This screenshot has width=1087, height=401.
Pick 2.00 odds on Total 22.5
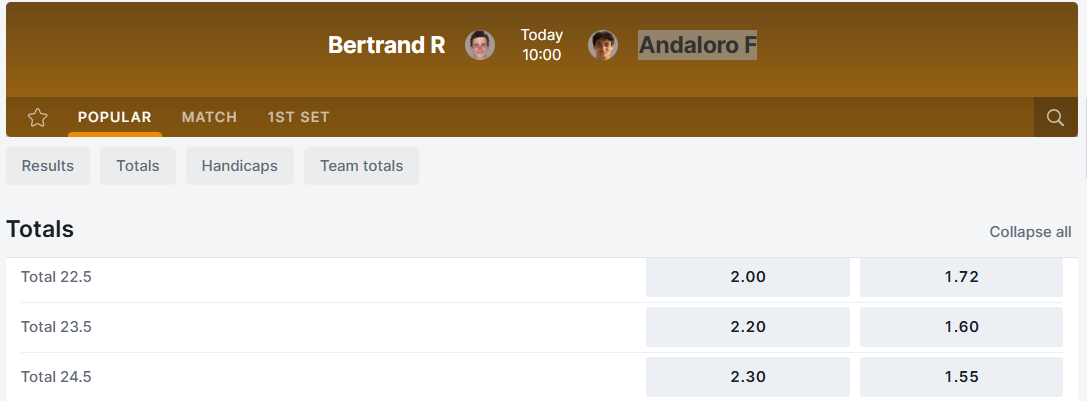(748, 277)
